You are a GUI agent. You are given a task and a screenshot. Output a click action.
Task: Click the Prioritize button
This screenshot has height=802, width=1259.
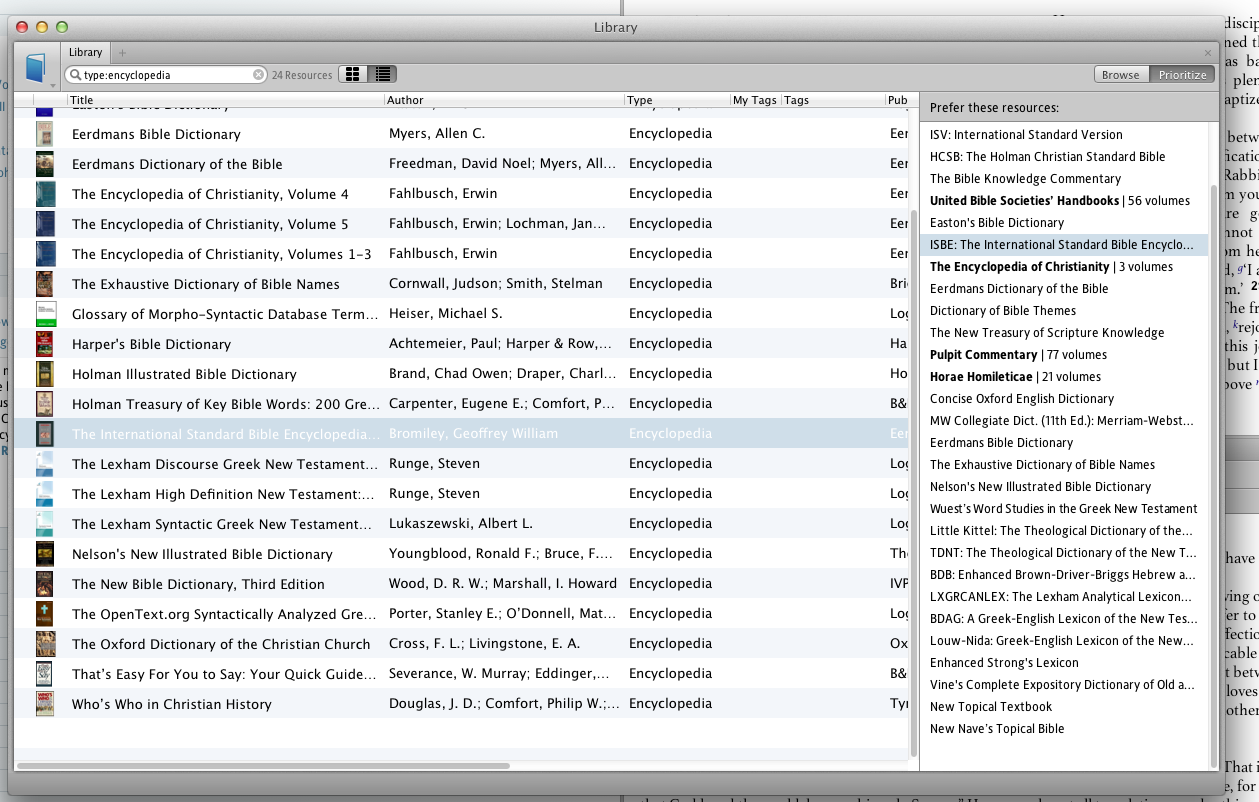(1182, 75)
